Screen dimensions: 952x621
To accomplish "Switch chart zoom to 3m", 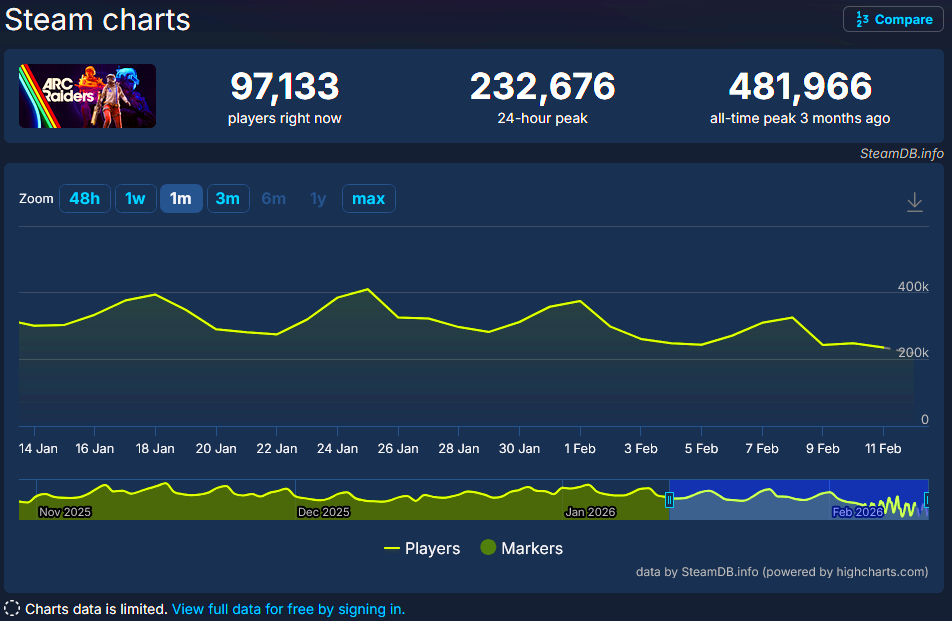I will (228, 199).
